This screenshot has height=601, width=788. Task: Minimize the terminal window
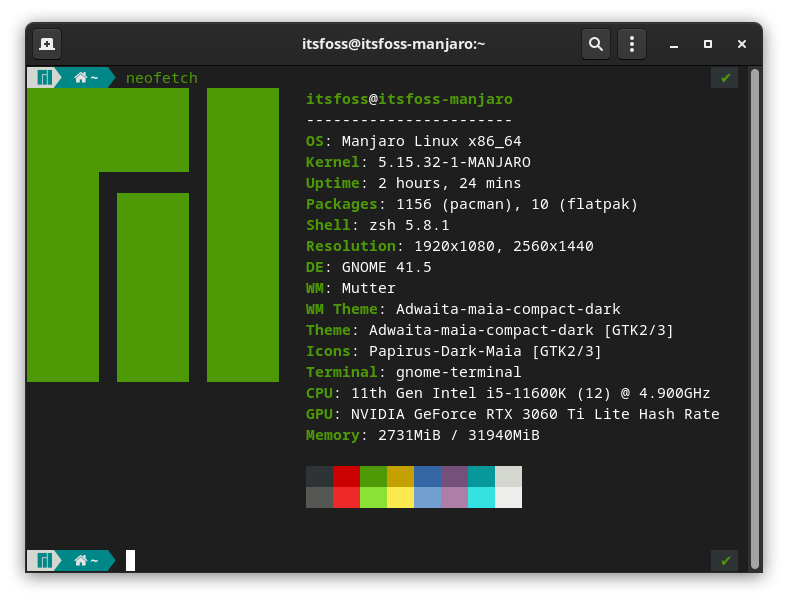coord(674,44)
